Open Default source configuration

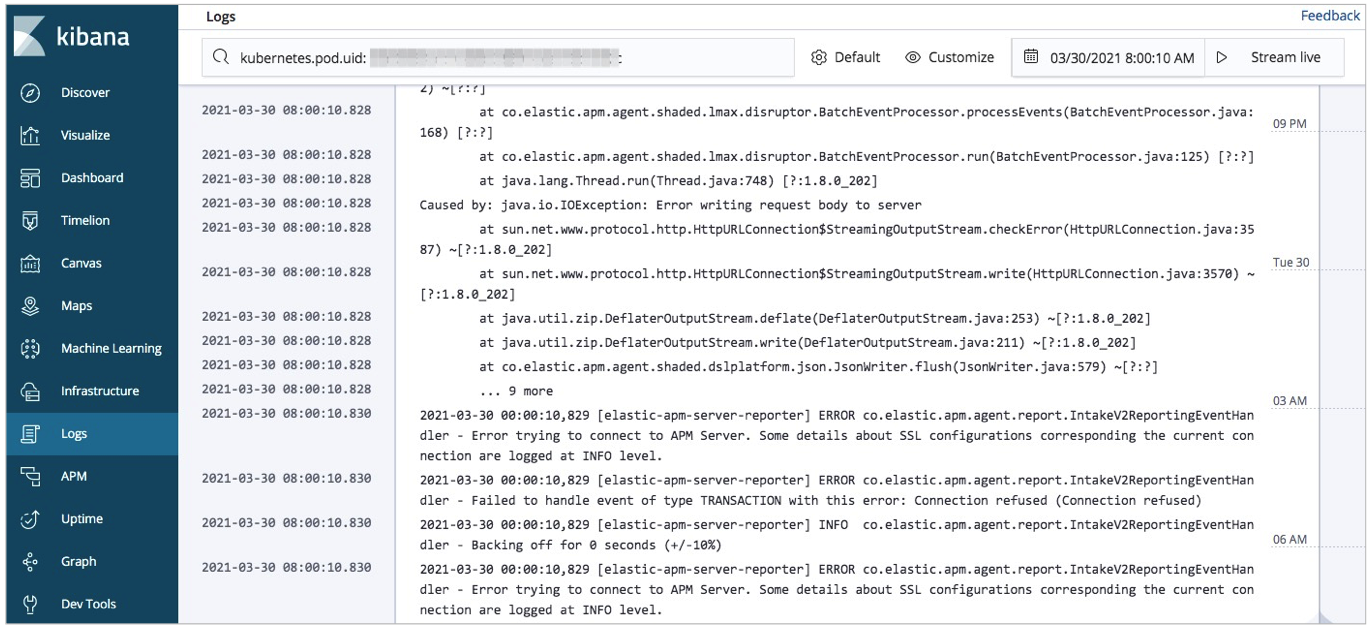pyautogui.click(x=846, y=58)
